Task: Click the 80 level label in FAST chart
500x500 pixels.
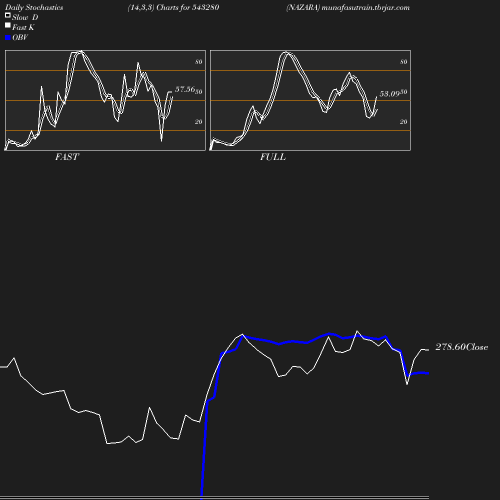Action: [199, 62]
